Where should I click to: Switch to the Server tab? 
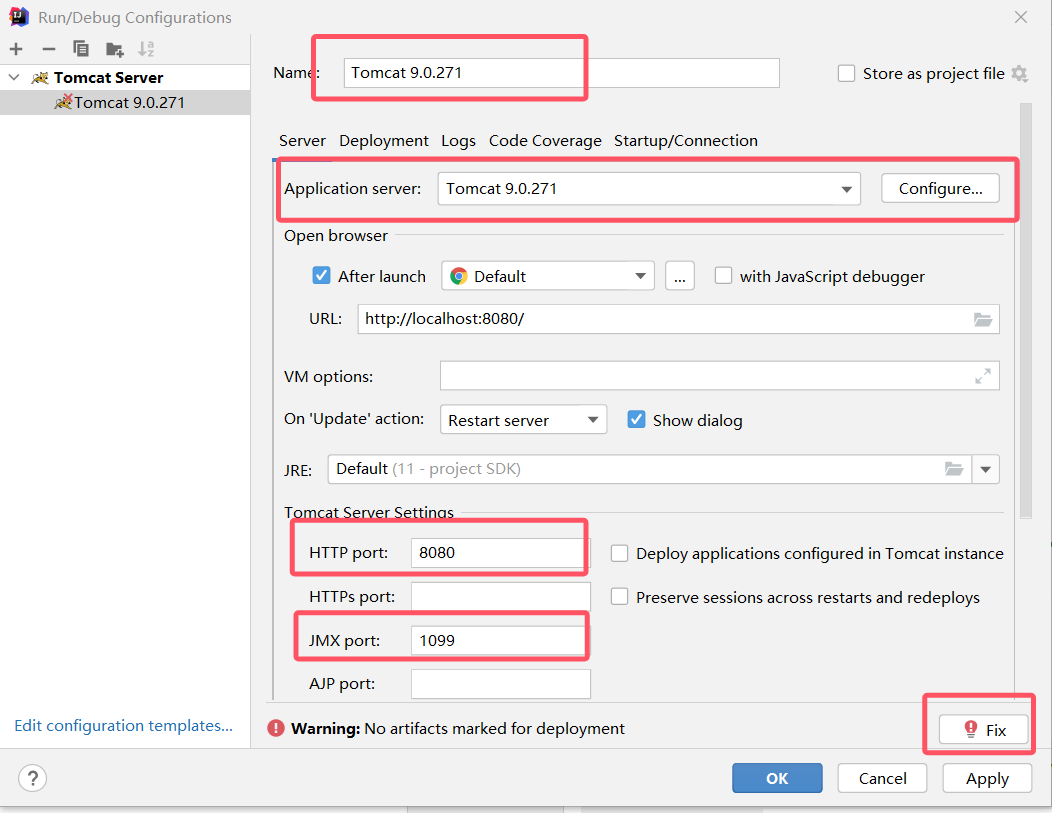302,141
